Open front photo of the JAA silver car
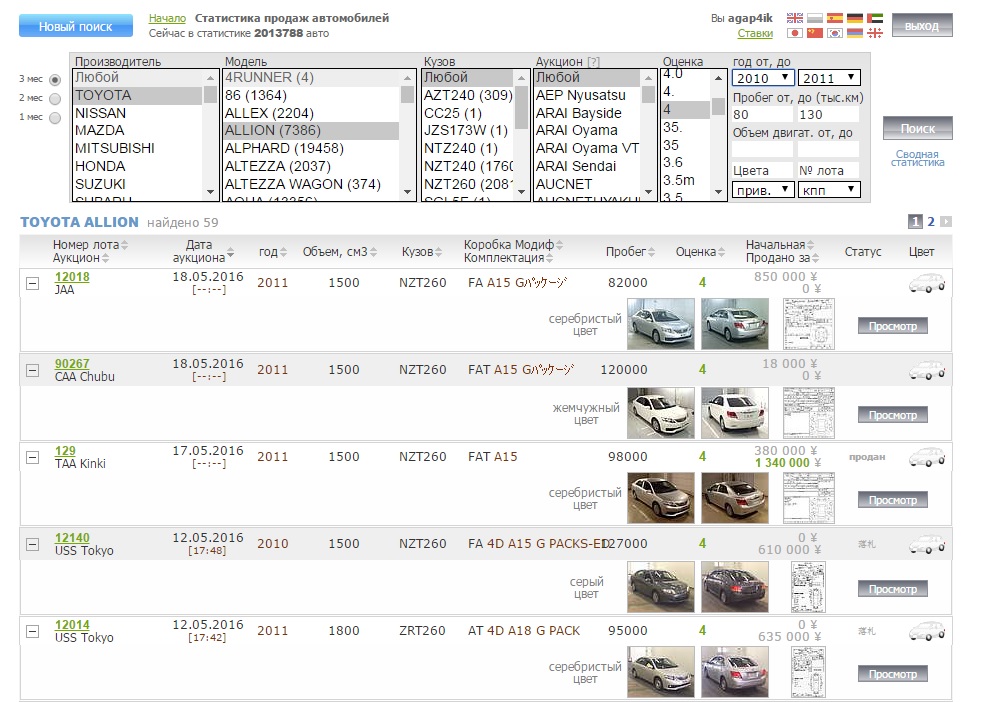This screenshot has width=983, height=702. [661, 324]
